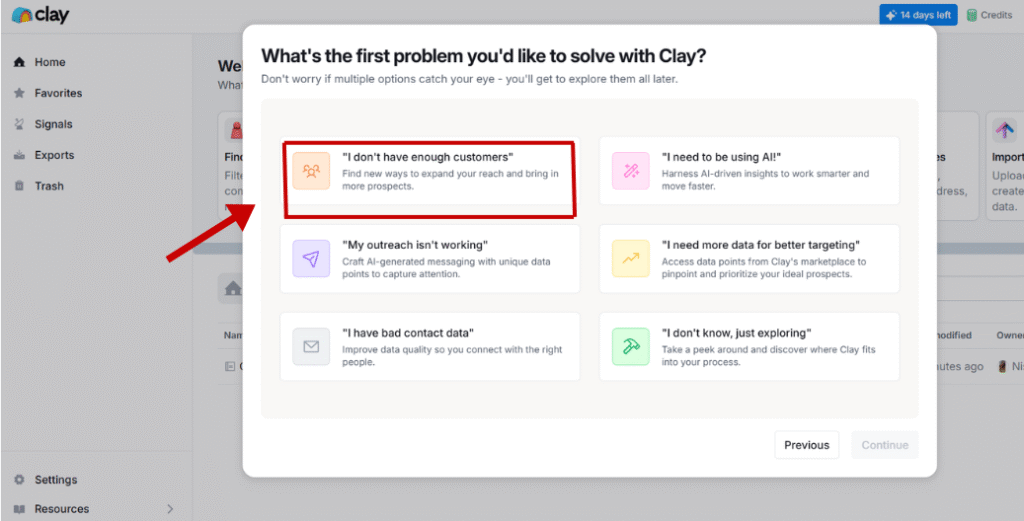Image resolution: width=1024 pixels, height=521 pixels.
Task: Click the people icon for not enough customers
Action: coord(311,171)
